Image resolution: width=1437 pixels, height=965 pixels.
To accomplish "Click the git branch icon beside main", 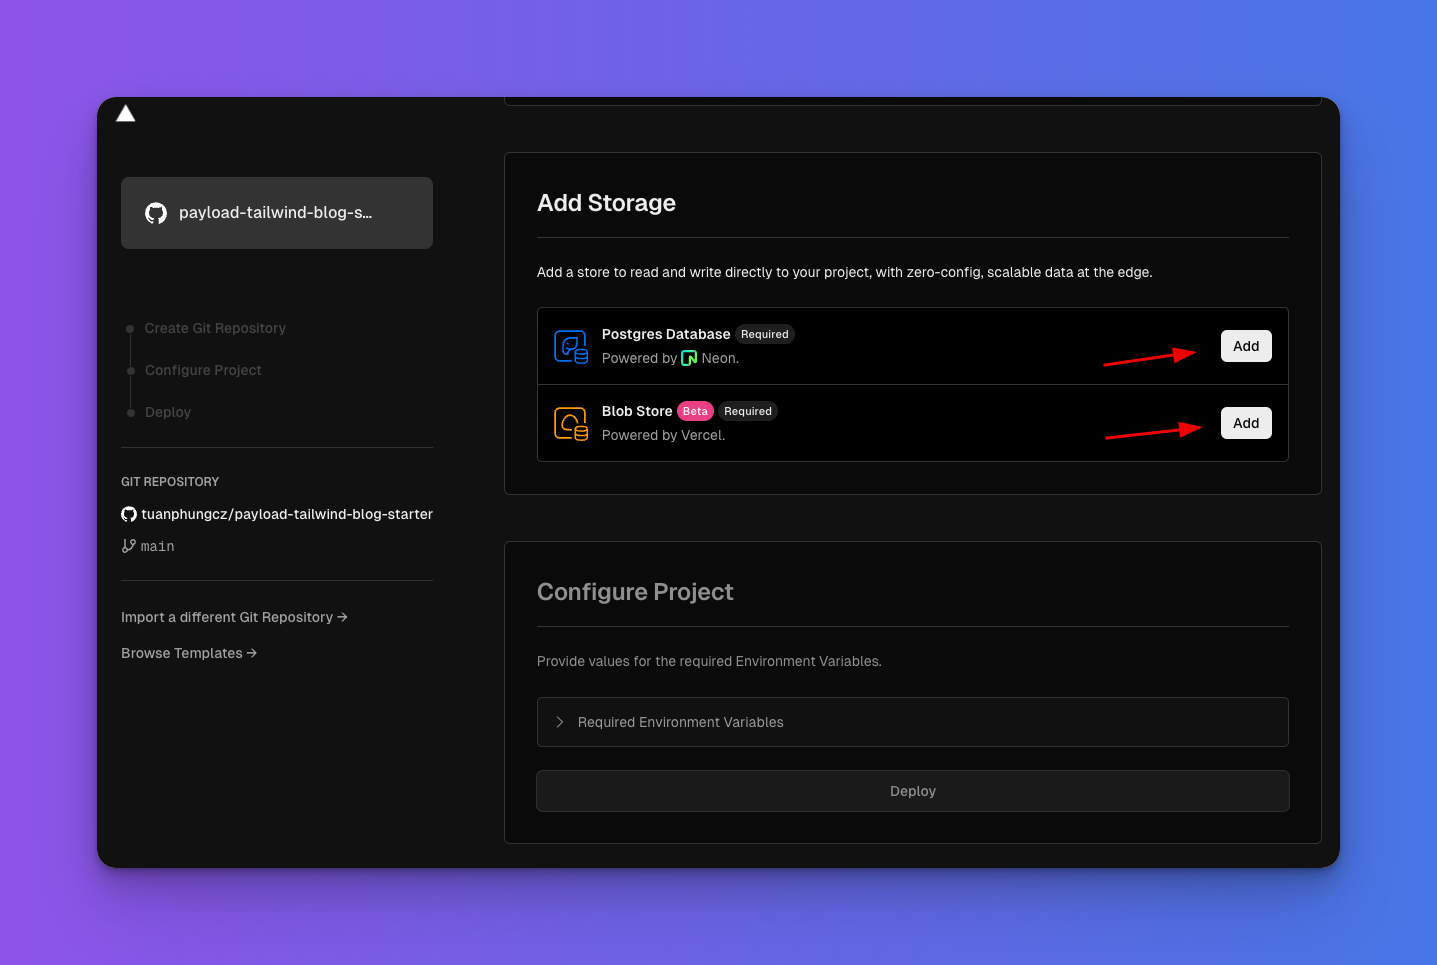I will tap(129, 546).
